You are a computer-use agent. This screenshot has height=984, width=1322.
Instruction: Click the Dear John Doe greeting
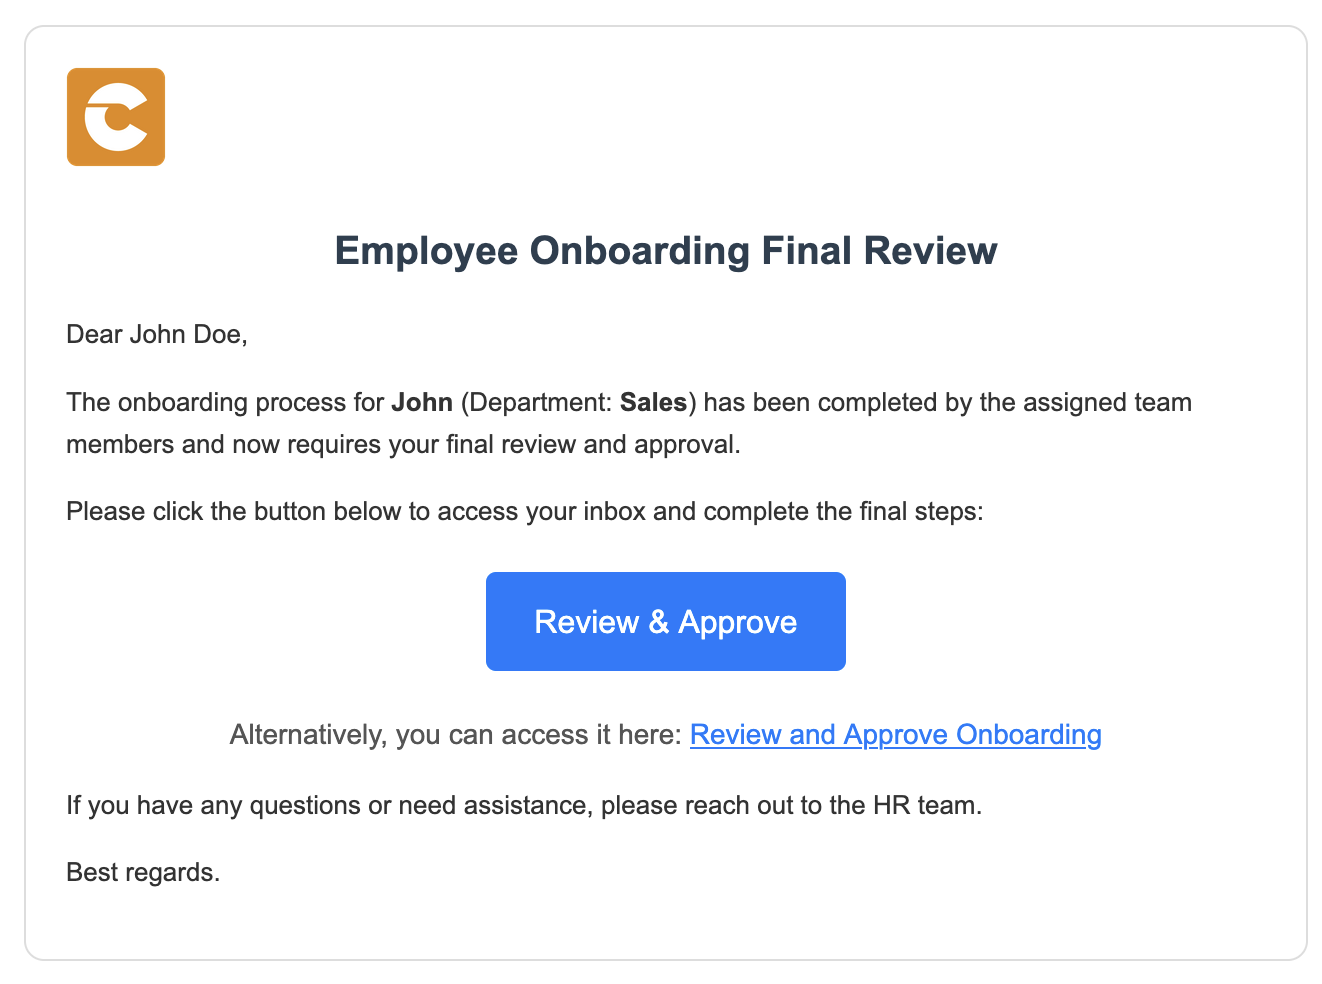[x=156, y=335]
